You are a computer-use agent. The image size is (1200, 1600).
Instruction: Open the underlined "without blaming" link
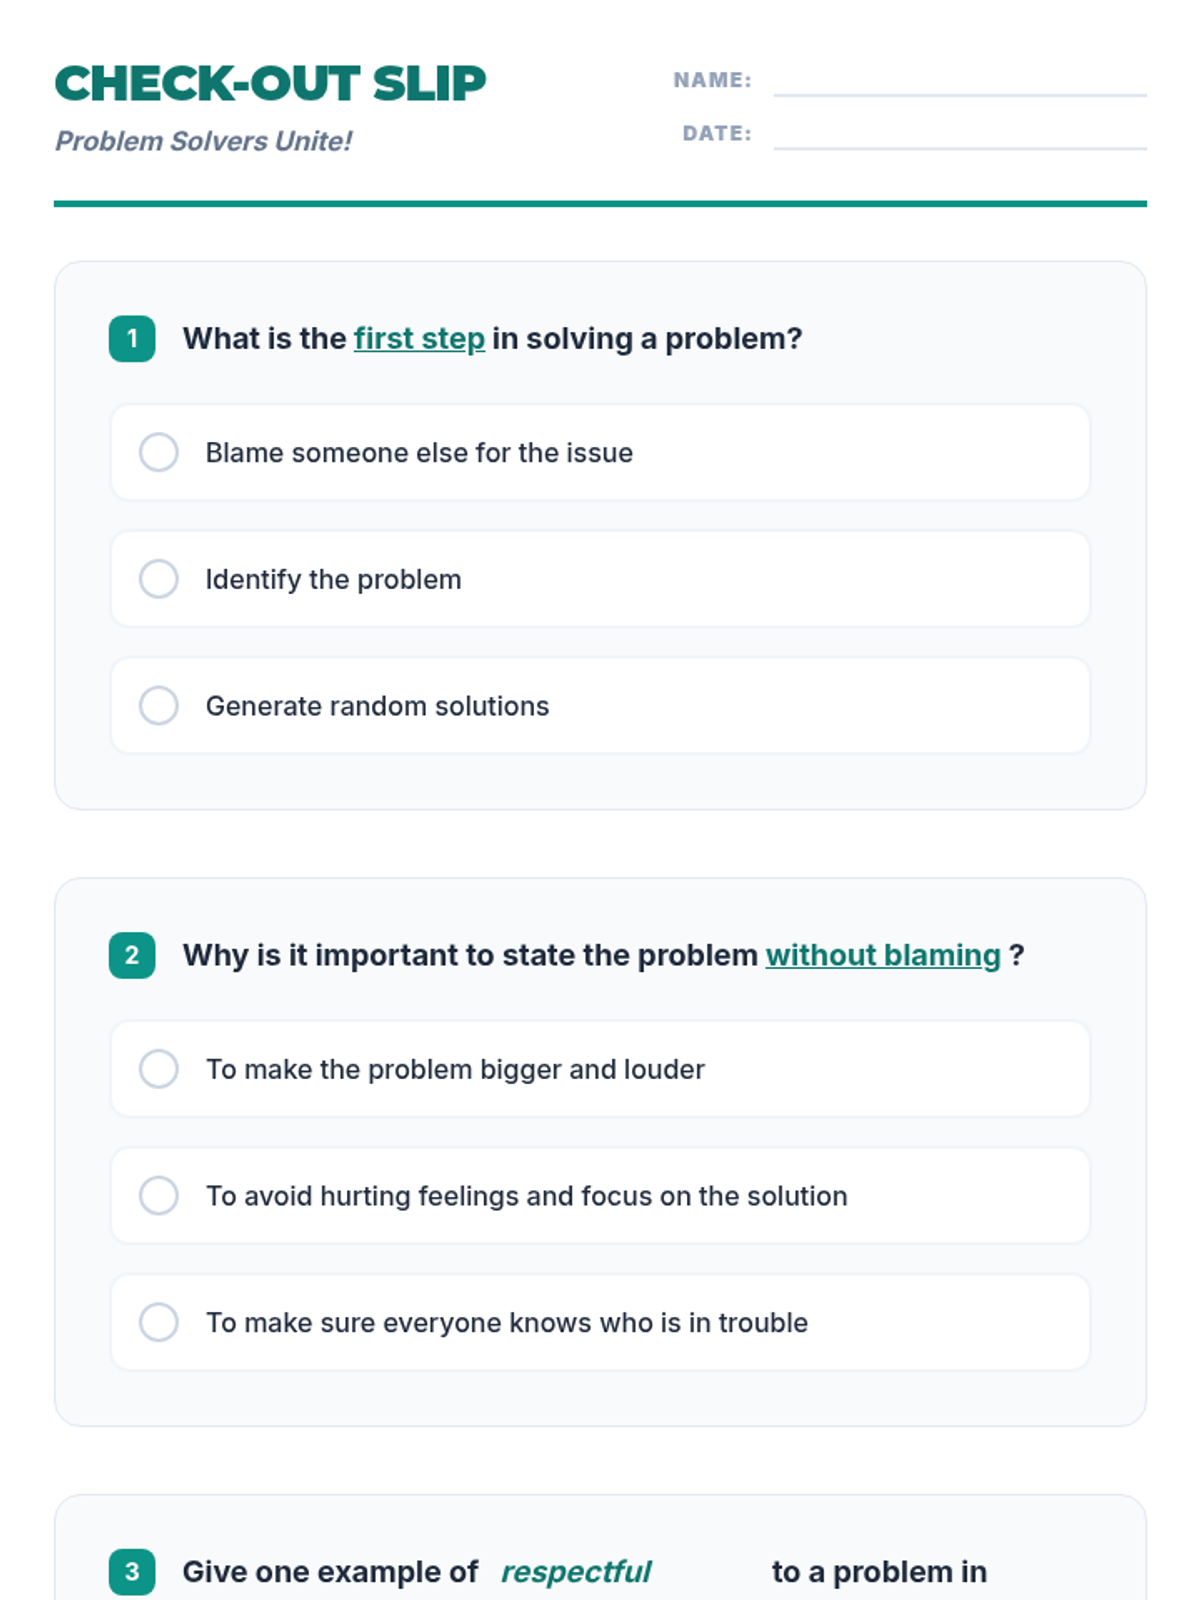883,955
